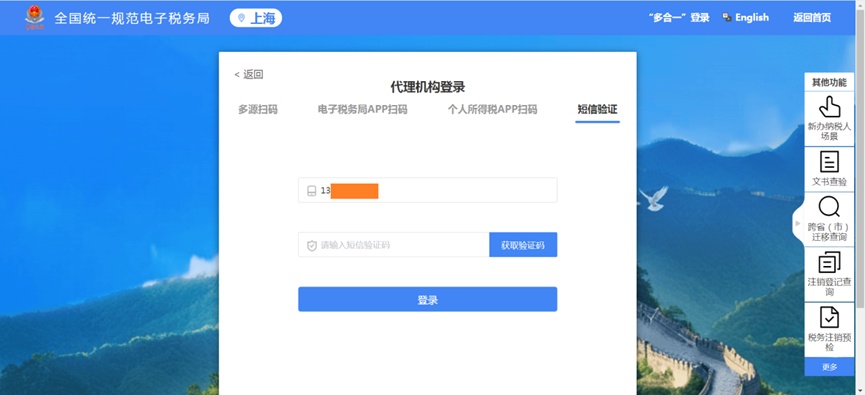Click the 获取验证码 button
The height and width of the screenshot is (395, 865).
pos(523,245)
